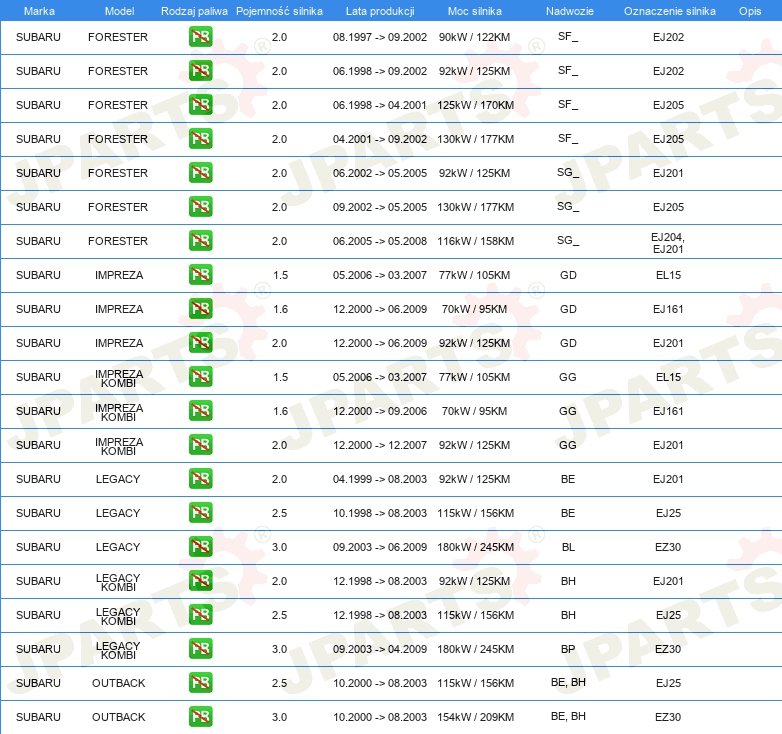782x734 pixels.
Task: Select the '06.1998 -> 04.2001' date cell
Action: (x=380, y=105)
